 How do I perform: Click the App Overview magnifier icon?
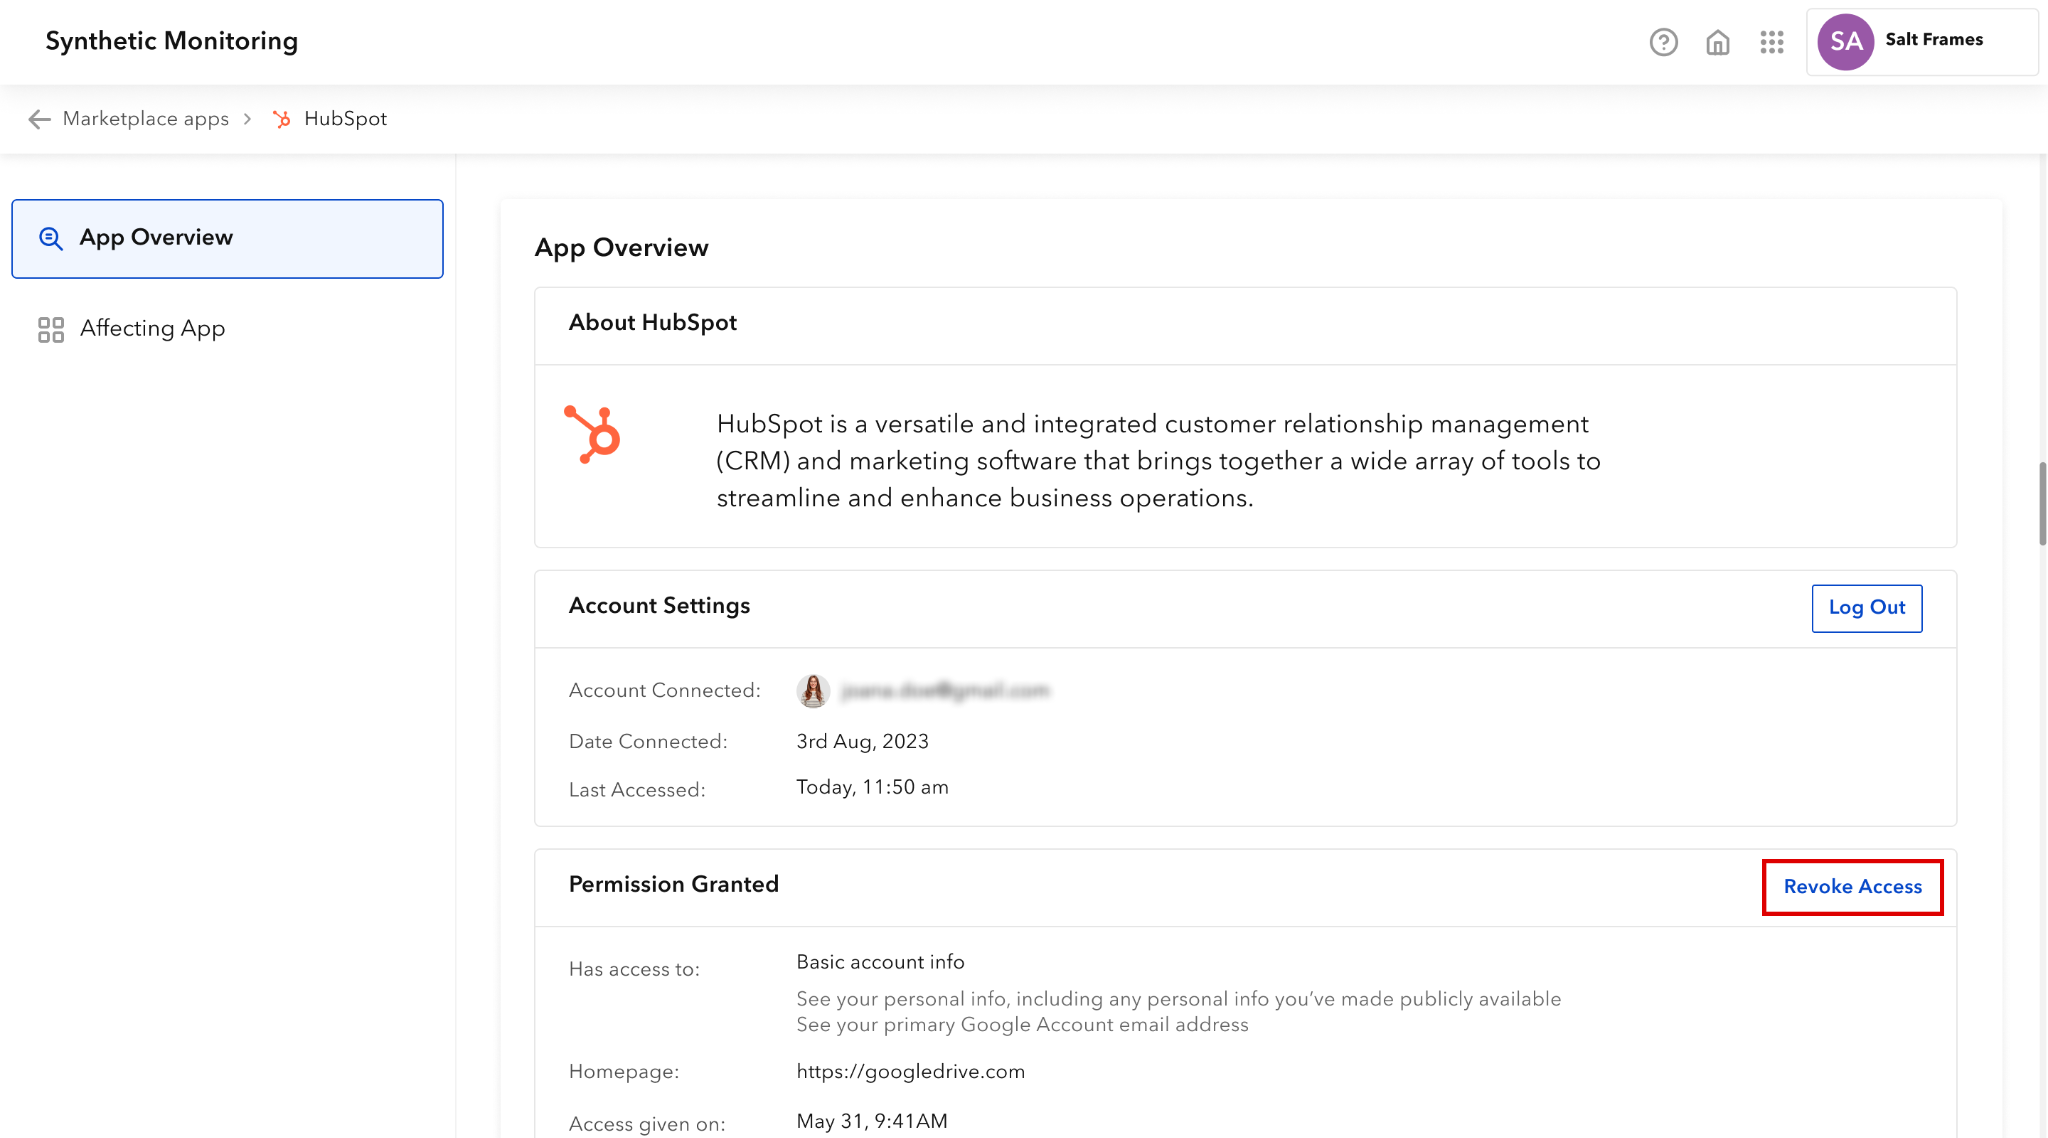[51, 238]
